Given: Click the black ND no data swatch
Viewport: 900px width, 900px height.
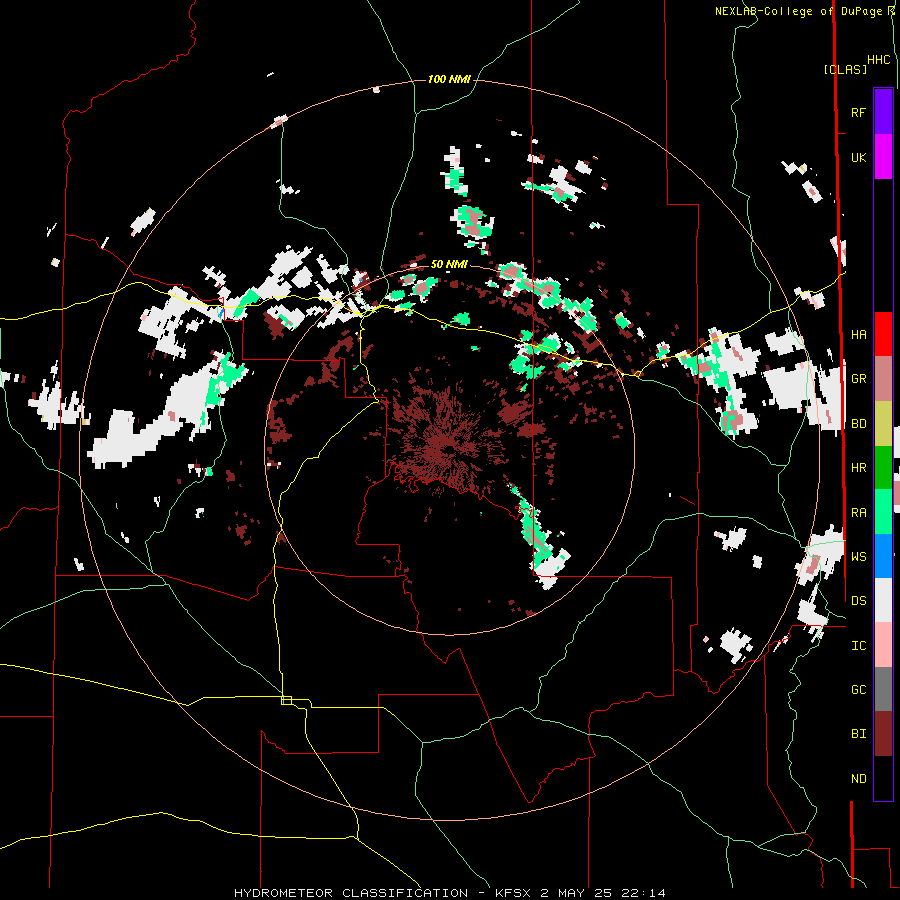Looking at the screenshot, I should pyautogui.click(x=883, y=778).
